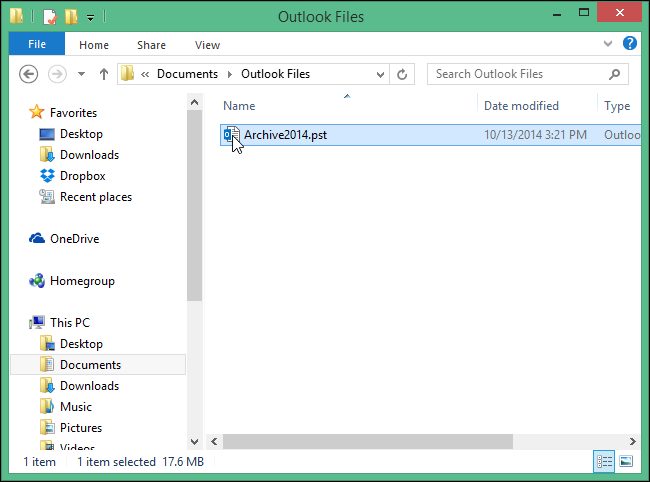This screenshot has height=482, width=650.
Task: Select OneDrive in navigation pane
Action: click(74, 239)
